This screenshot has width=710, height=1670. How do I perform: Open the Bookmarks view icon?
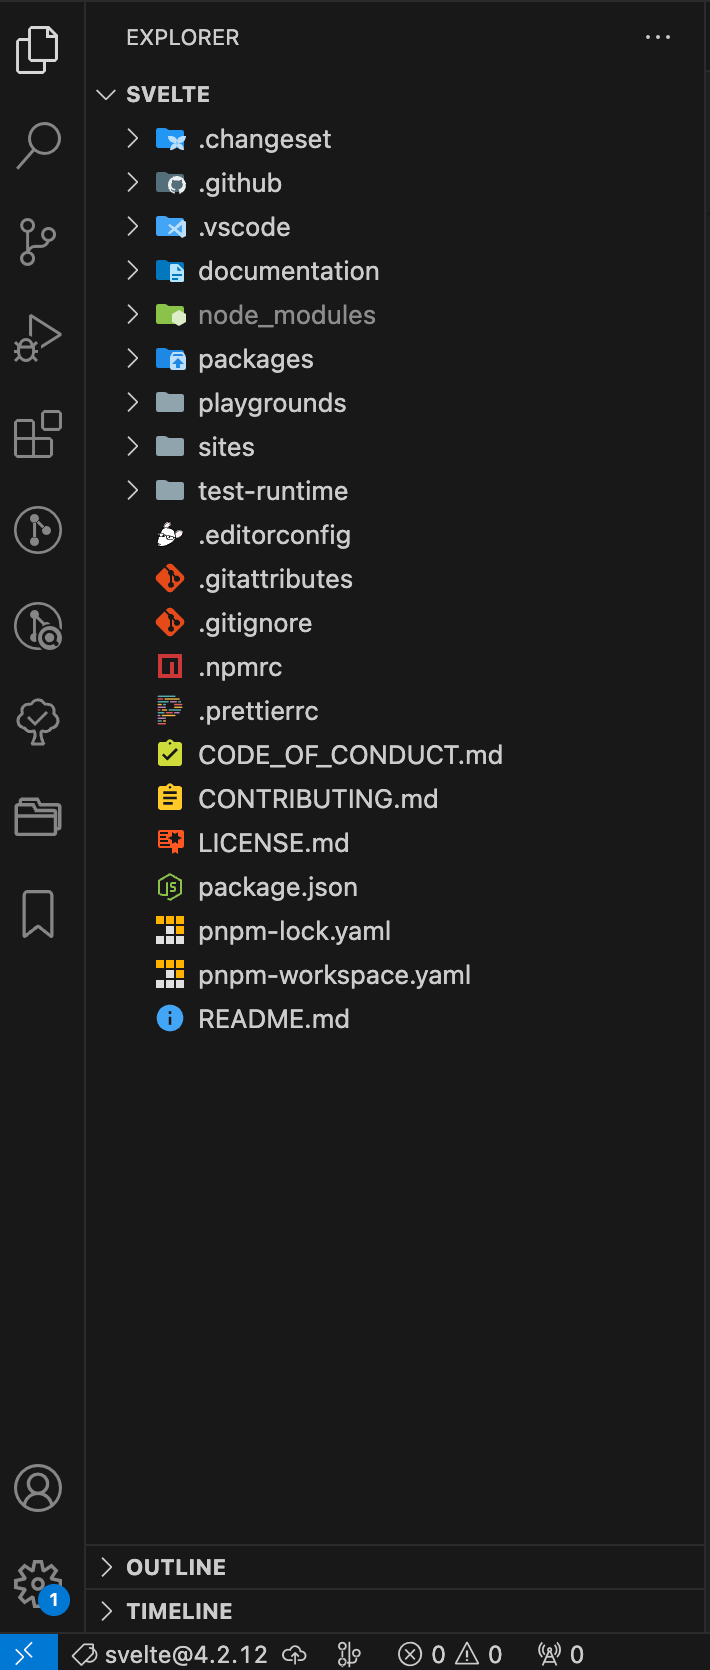click(x=39, y=914)
